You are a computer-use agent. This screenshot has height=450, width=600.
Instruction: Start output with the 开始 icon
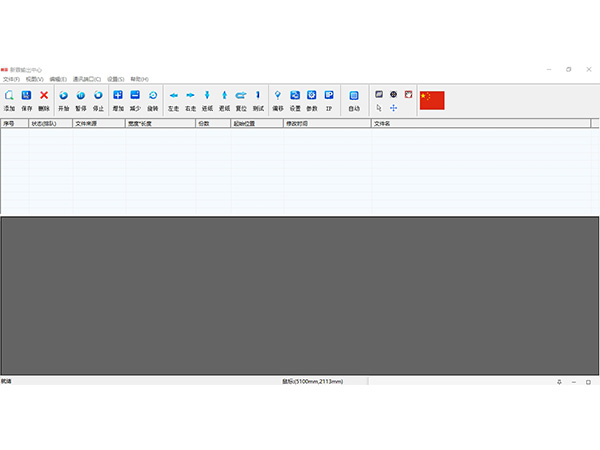click(64, 98)
